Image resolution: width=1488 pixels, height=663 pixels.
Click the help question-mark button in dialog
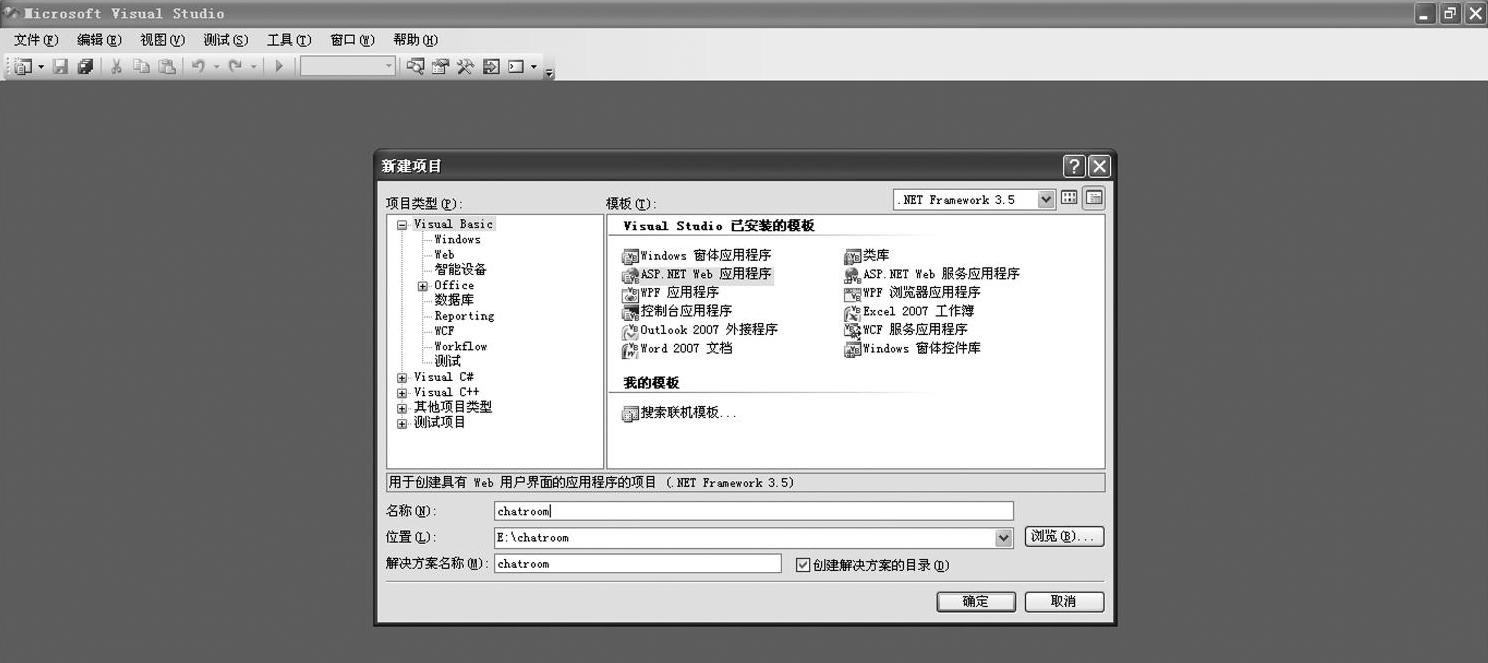(1074, 166)
